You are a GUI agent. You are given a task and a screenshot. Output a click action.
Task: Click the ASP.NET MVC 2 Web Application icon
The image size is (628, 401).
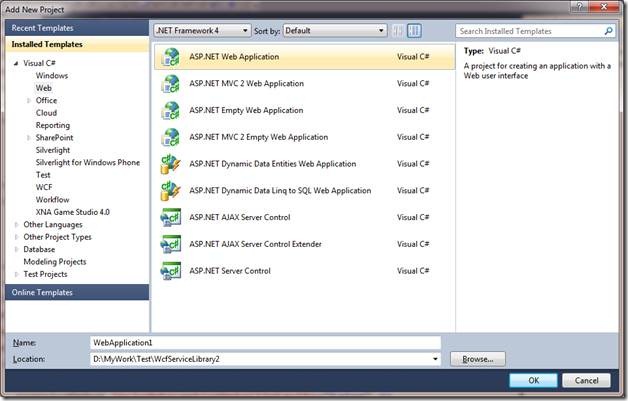click(171, 84)
